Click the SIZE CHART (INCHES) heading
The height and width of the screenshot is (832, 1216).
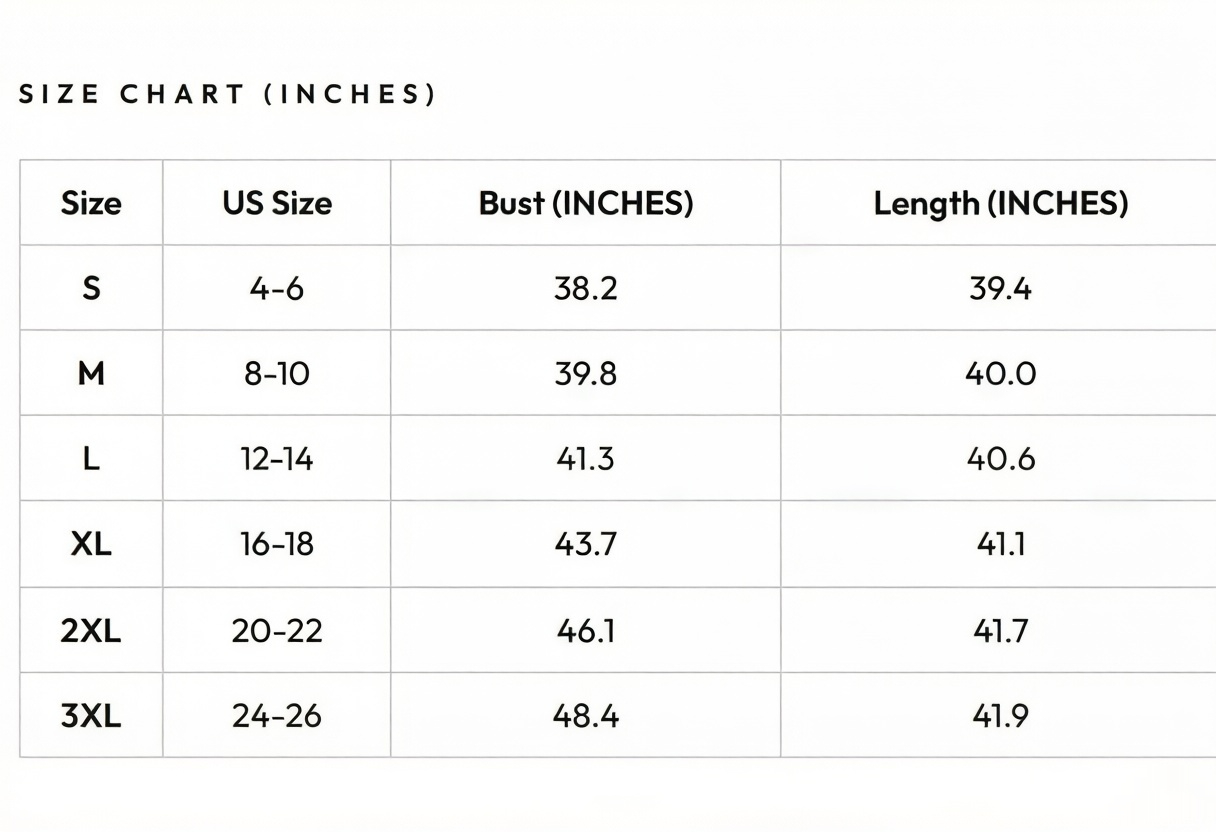(228, 95)
